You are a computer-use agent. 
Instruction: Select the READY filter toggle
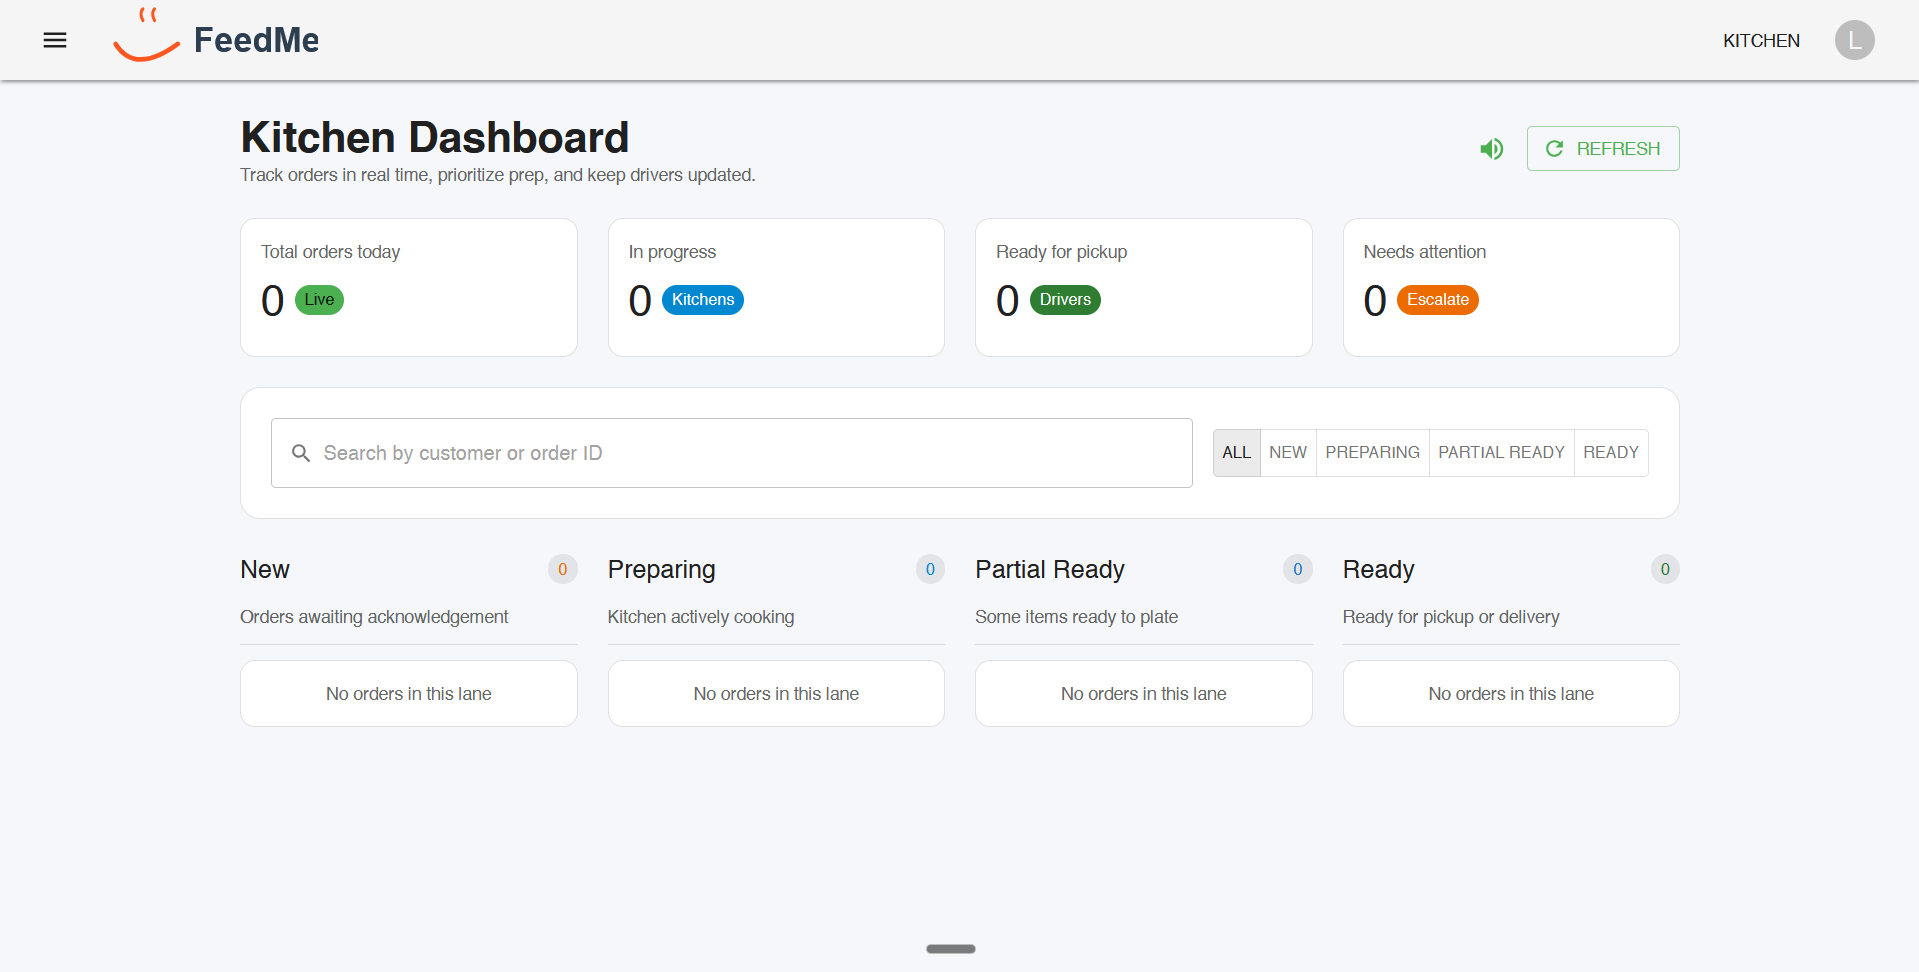1610,453
